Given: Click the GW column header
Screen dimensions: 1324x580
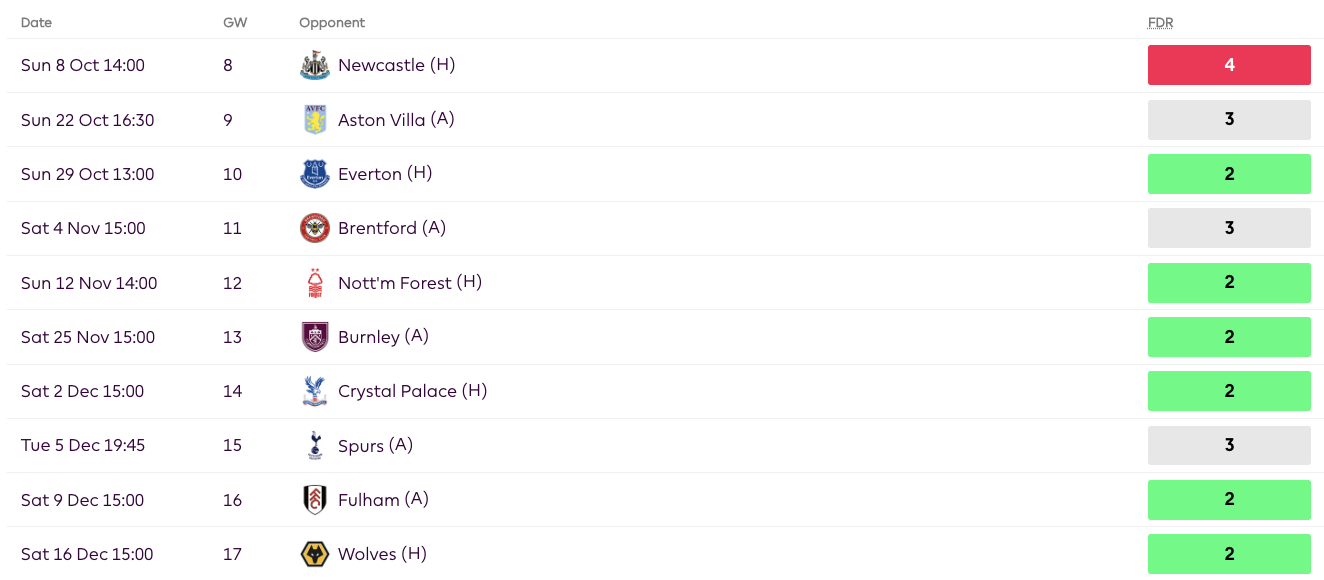Looking at the screenshot, I should coord(235,22).
